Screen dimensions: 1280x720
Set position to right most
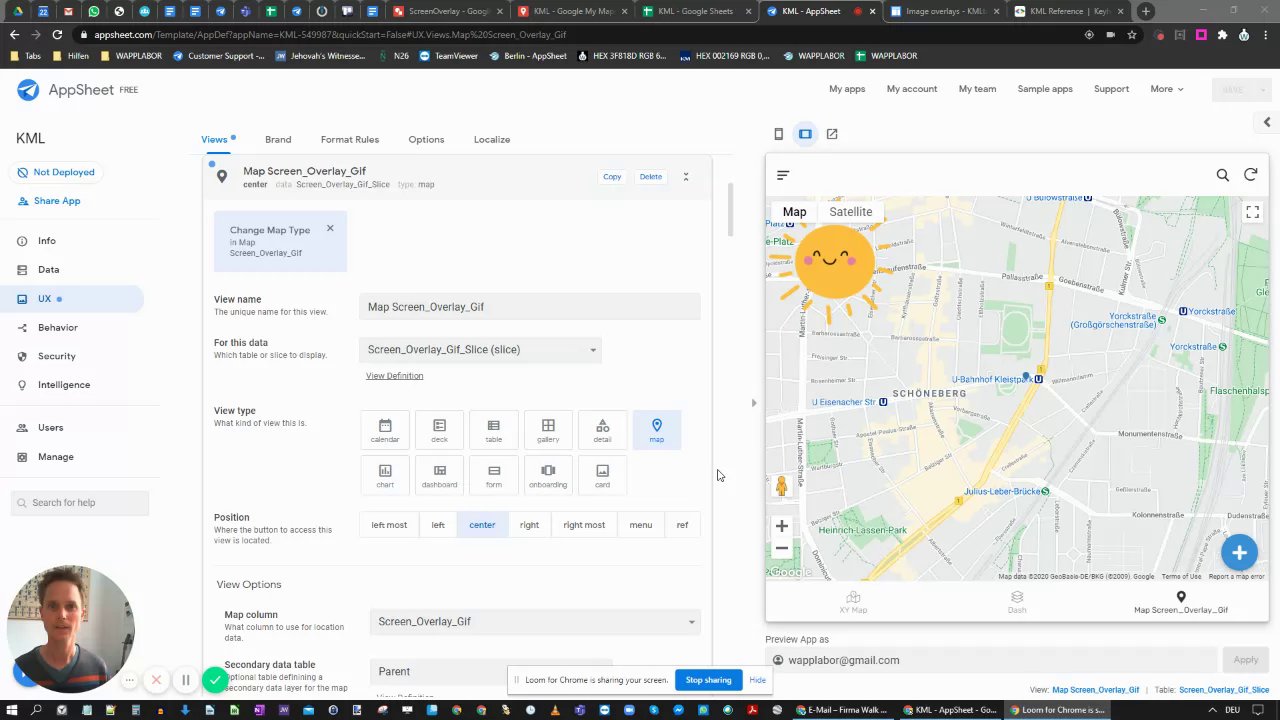(x=584, y=525)
